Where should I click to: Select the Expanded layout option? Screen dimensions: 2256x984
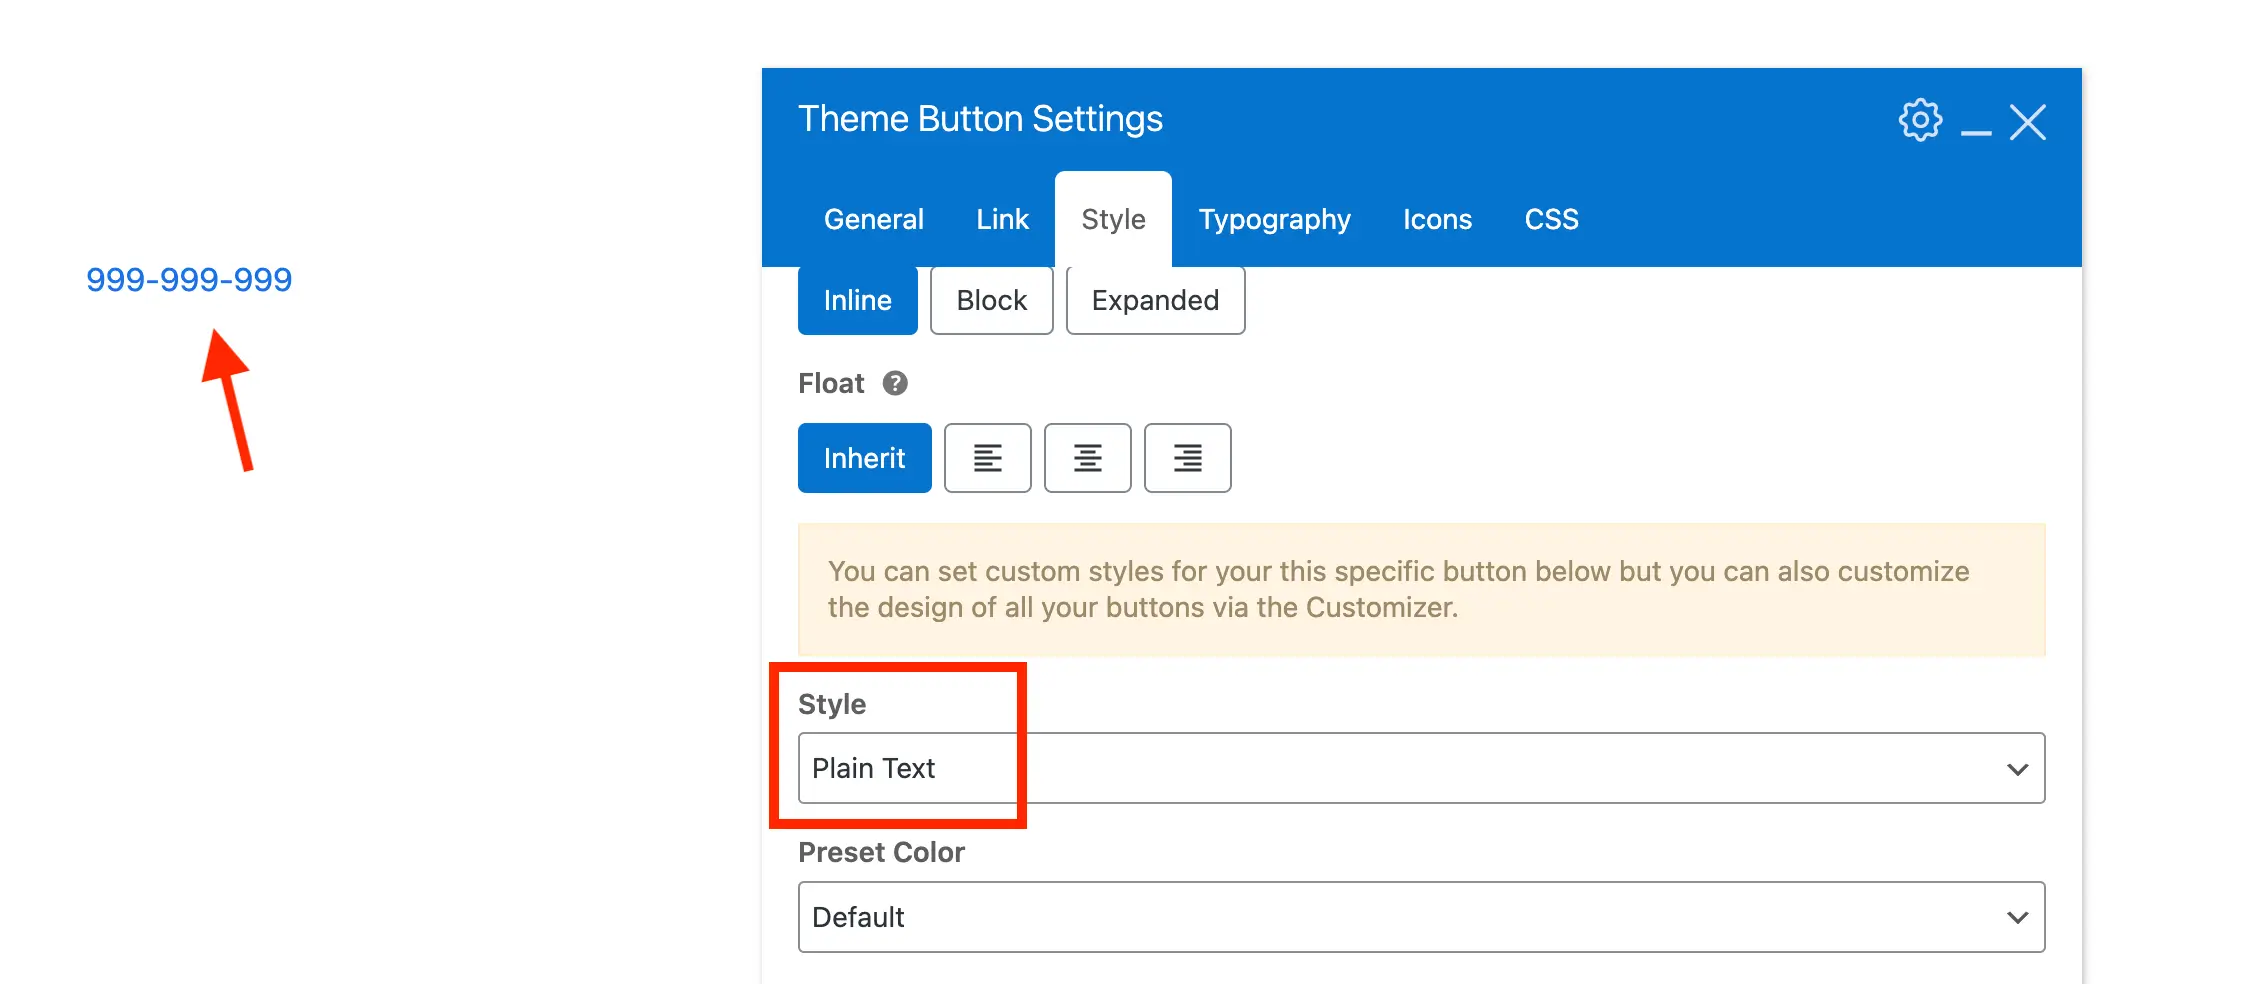point(1156,300)
